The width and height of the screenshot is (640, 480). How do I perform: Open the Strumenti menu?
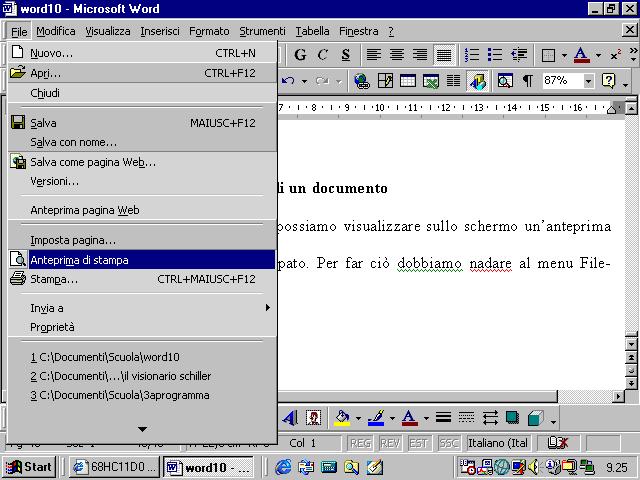pos(262,31)
